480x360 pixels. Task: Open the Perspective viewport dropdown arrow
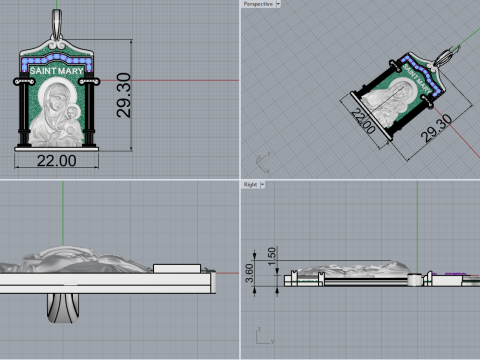(x=278, y=4)
